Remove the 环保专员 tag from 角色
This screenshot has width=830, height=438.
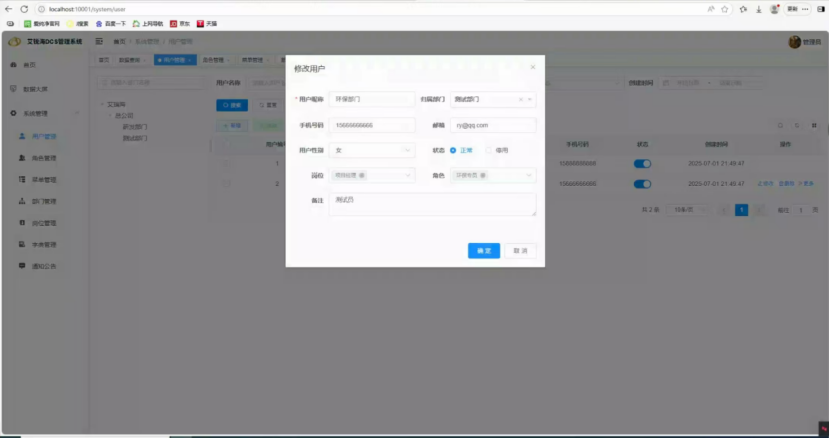[483, 175]
